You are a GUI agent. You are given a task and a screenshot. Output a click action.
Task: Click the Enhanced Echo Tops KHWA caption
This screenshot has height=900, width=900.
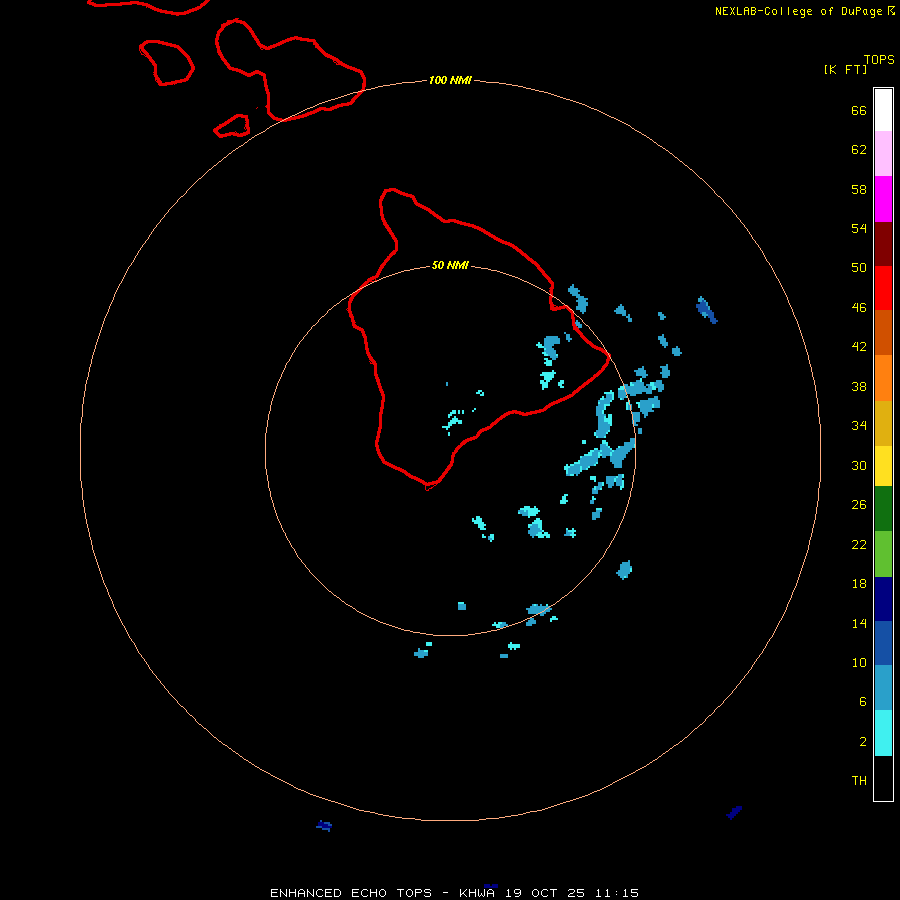(454, 893)
